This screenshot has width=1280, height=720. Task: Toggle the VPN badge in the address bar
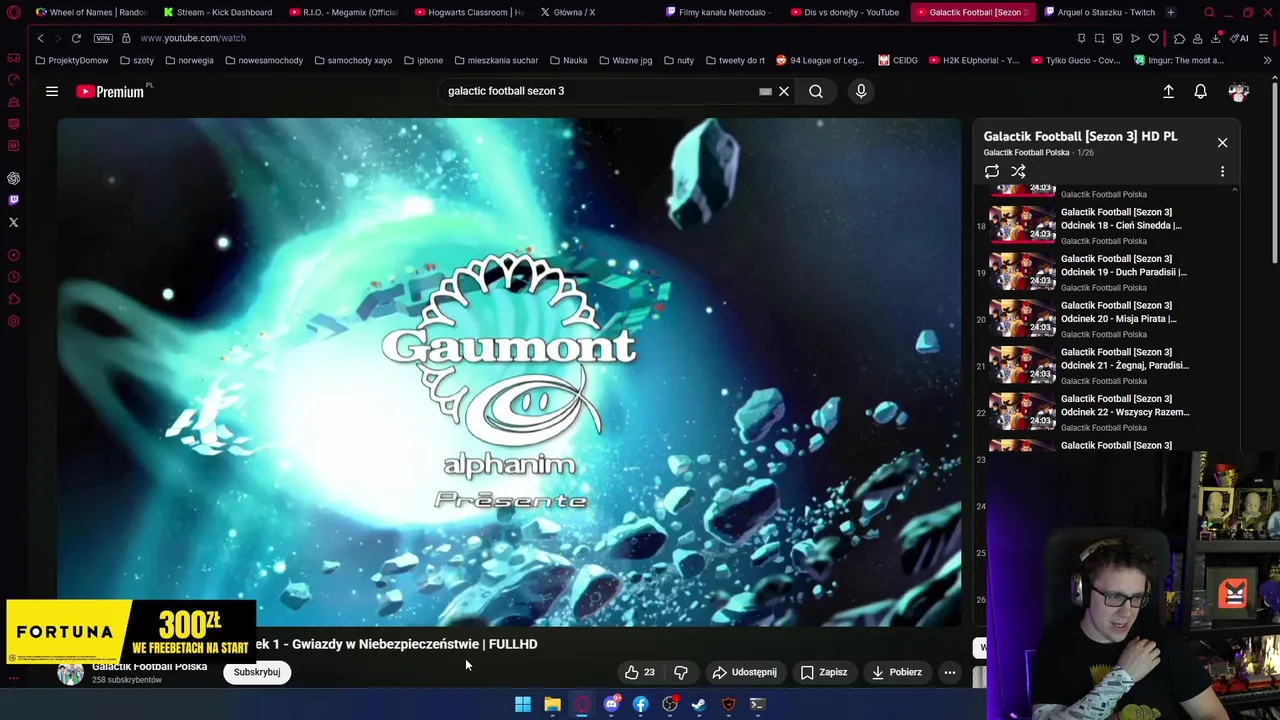coord(103,38)
